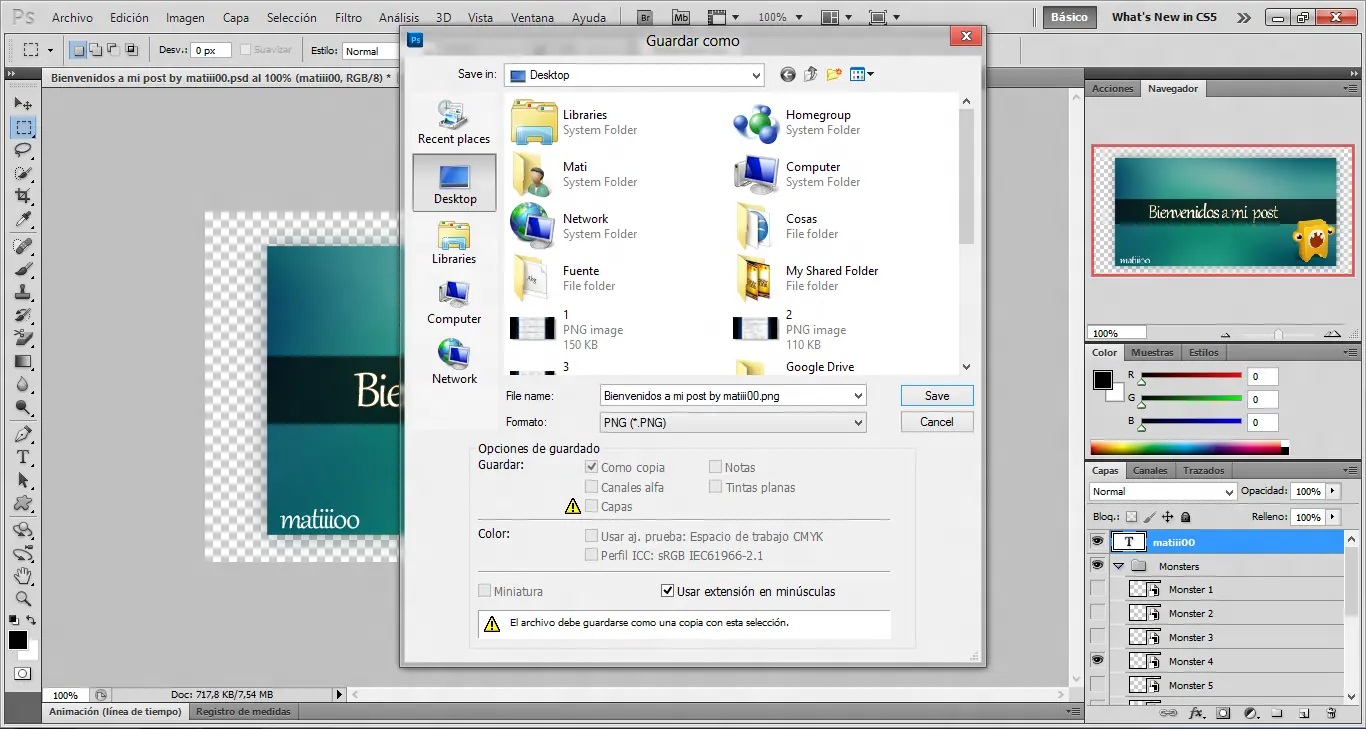Image resolution: width=1366 pixels, height=729 pixels.
Task: Select the Horizontal Type tool
Action: (23, 457)
